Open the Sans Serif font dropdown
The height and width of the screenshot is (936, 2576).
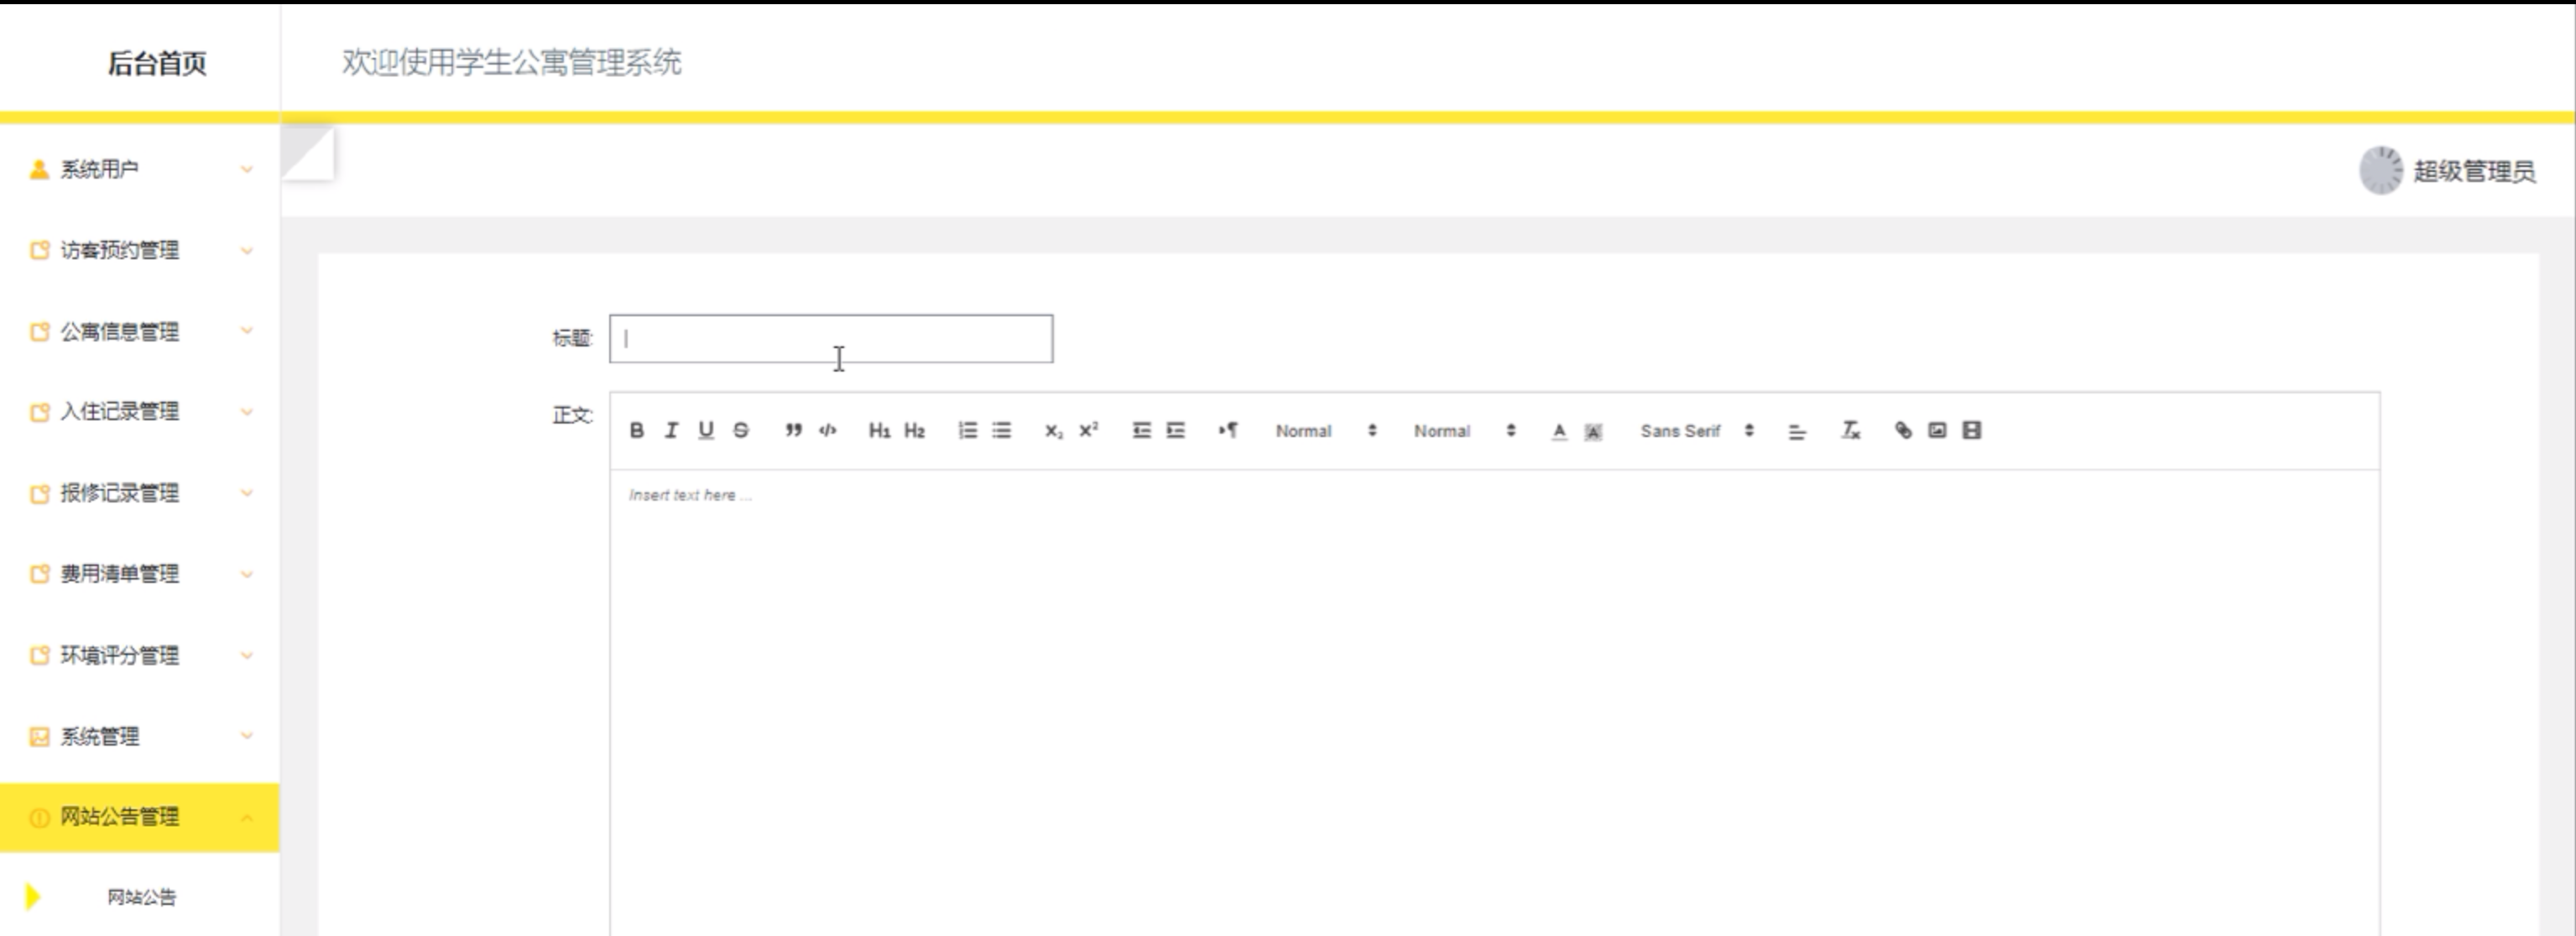[1696, 431]
